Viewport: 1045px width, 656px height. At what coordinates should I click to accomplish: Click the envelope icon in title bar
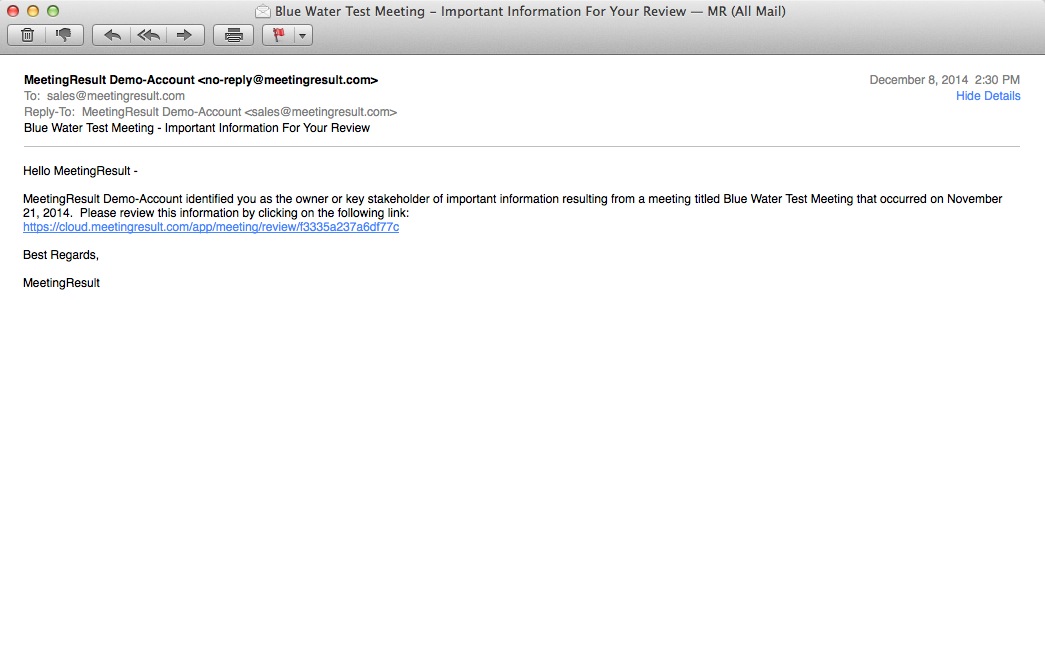[263, 11]
